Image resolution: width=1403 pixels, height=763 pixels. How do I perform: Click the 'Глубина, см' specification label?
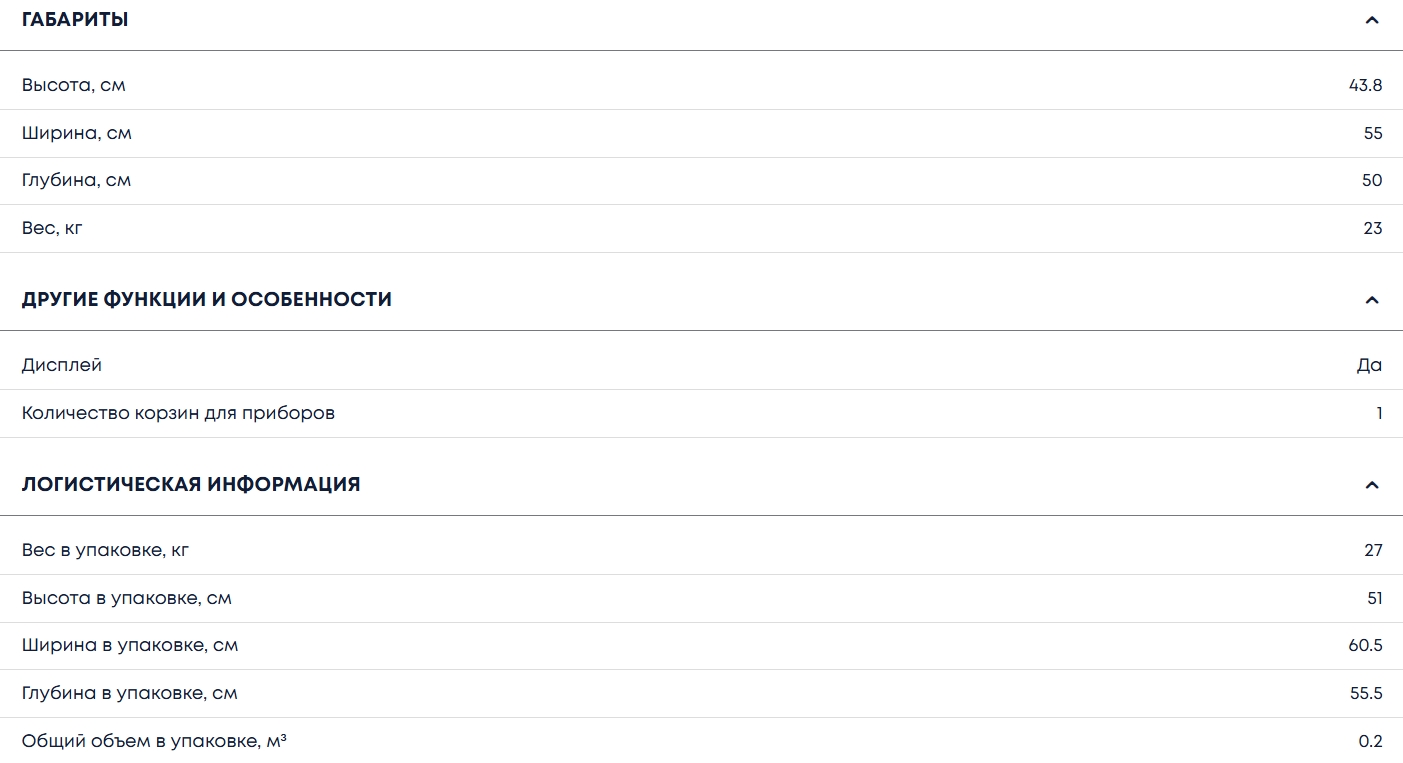pos(77,180)
